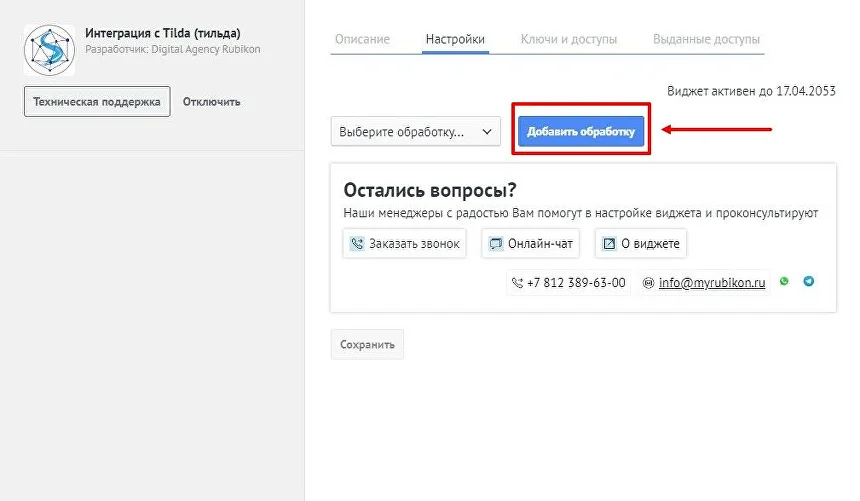The height and width of the screenshot is (501, 860).
Task: Open Техническая поддержка
Action: 97,102
